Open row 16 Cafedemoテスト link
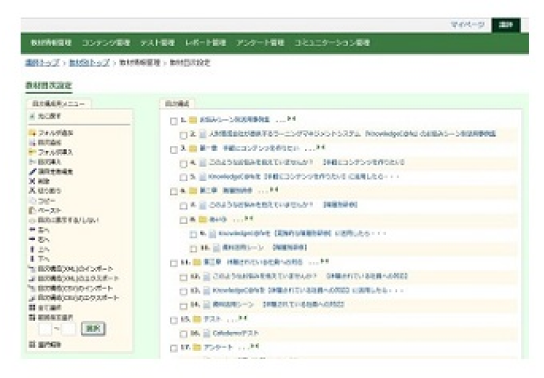Viewport: 544px width, 378px height. [x=236, y=333]
